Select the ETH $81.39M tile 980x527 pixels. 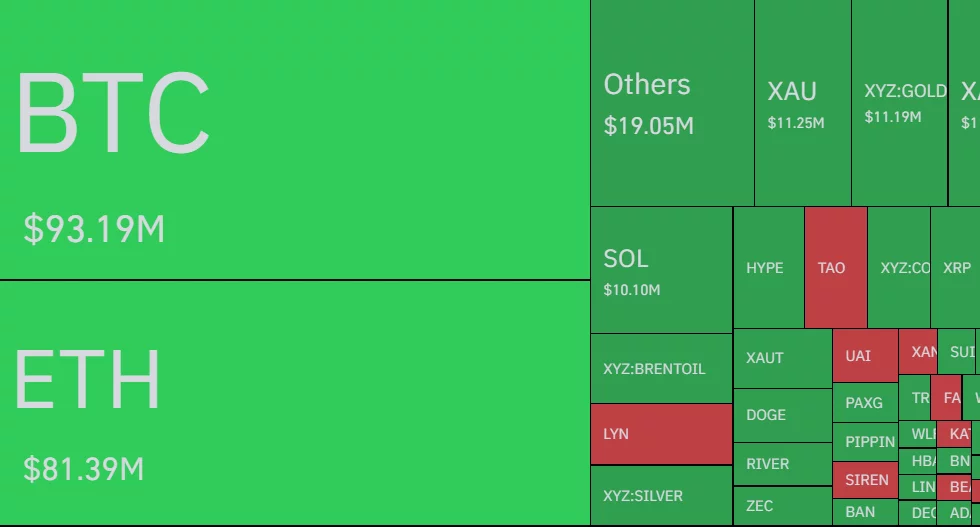click(x=294, y=403)
